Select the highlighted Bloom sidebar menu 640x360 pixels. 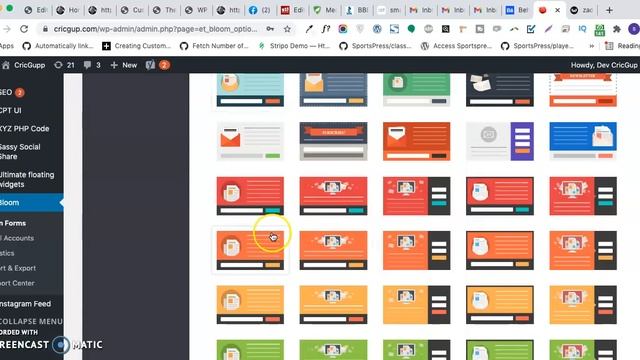tap(31, 202)
